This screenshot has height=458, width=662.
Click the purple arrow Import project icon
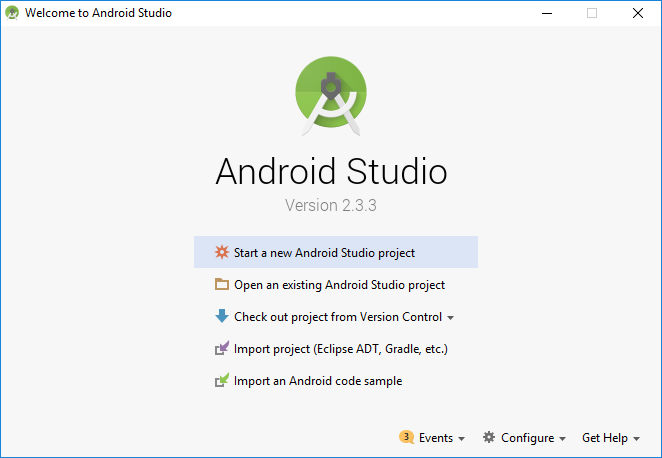pos(222,348)
